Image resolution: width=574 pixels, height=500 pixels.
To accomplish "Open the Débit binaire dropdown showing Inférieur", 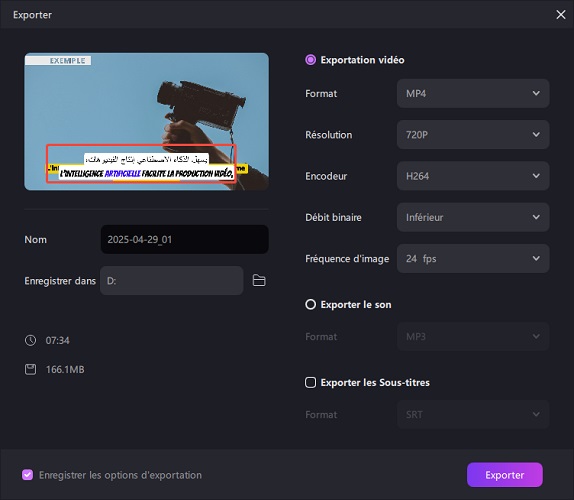I will 473,217.
